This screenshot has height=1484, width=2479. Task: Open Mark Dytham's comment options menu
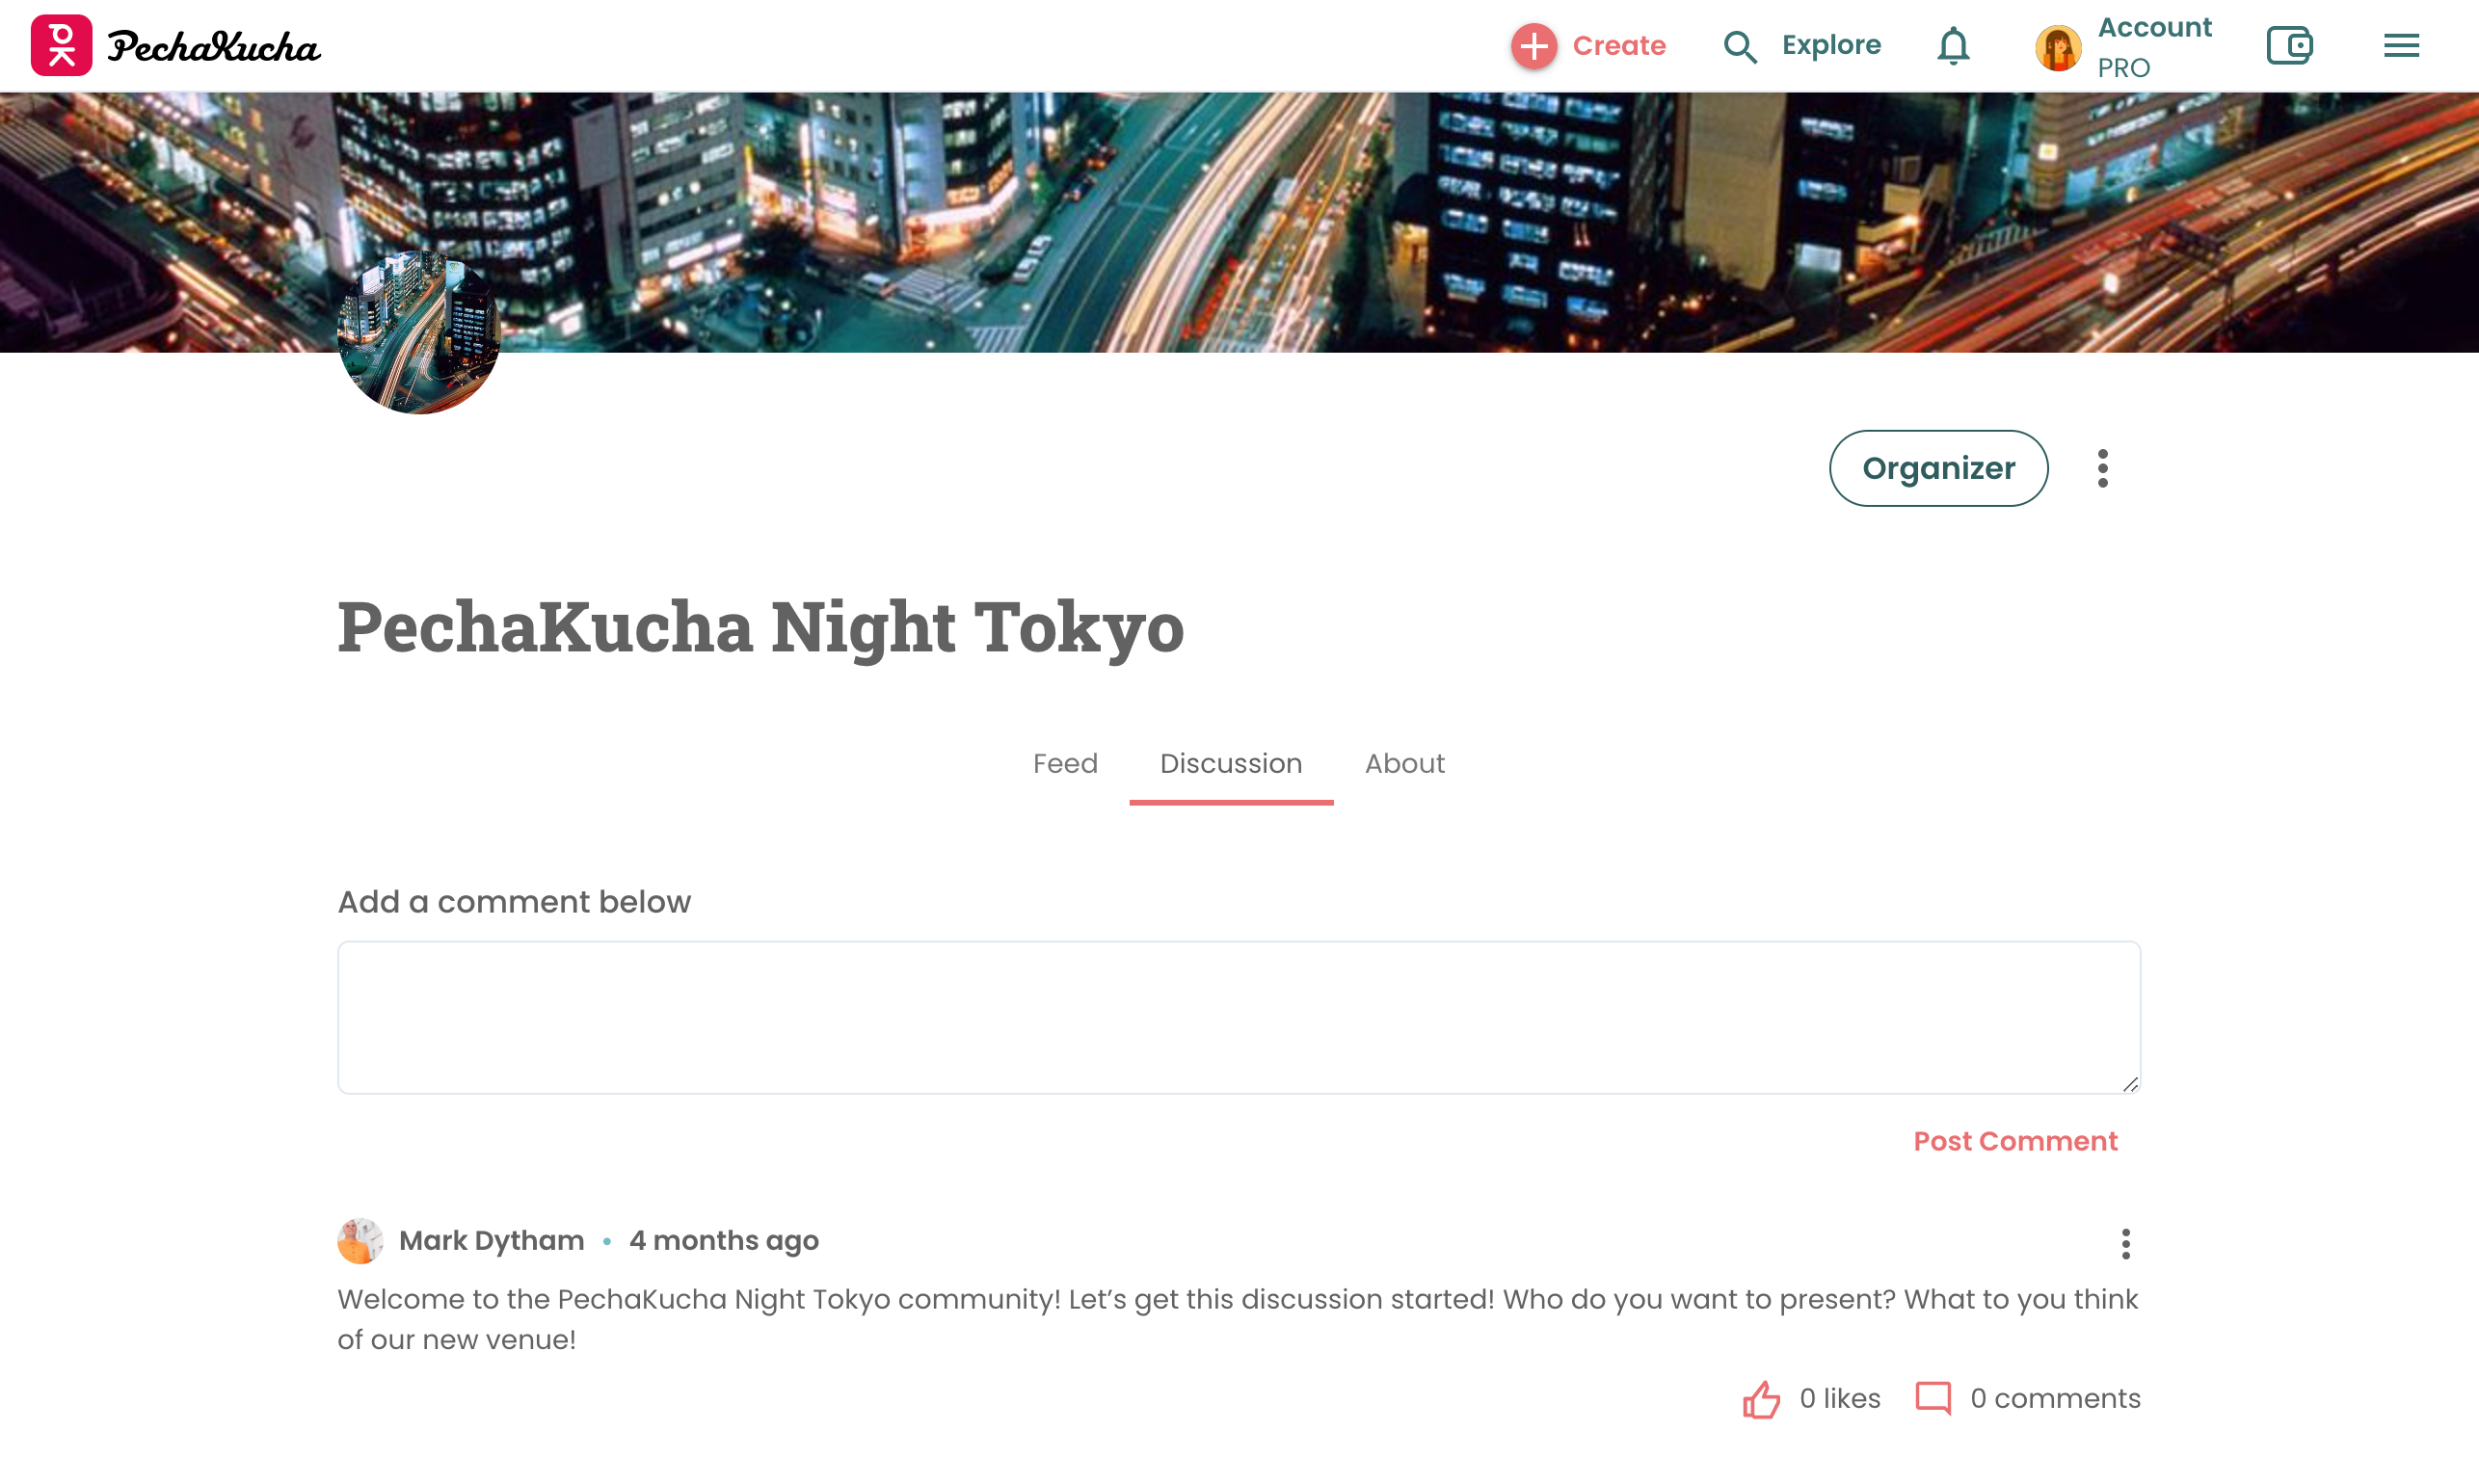(x=2125, y=1243)
